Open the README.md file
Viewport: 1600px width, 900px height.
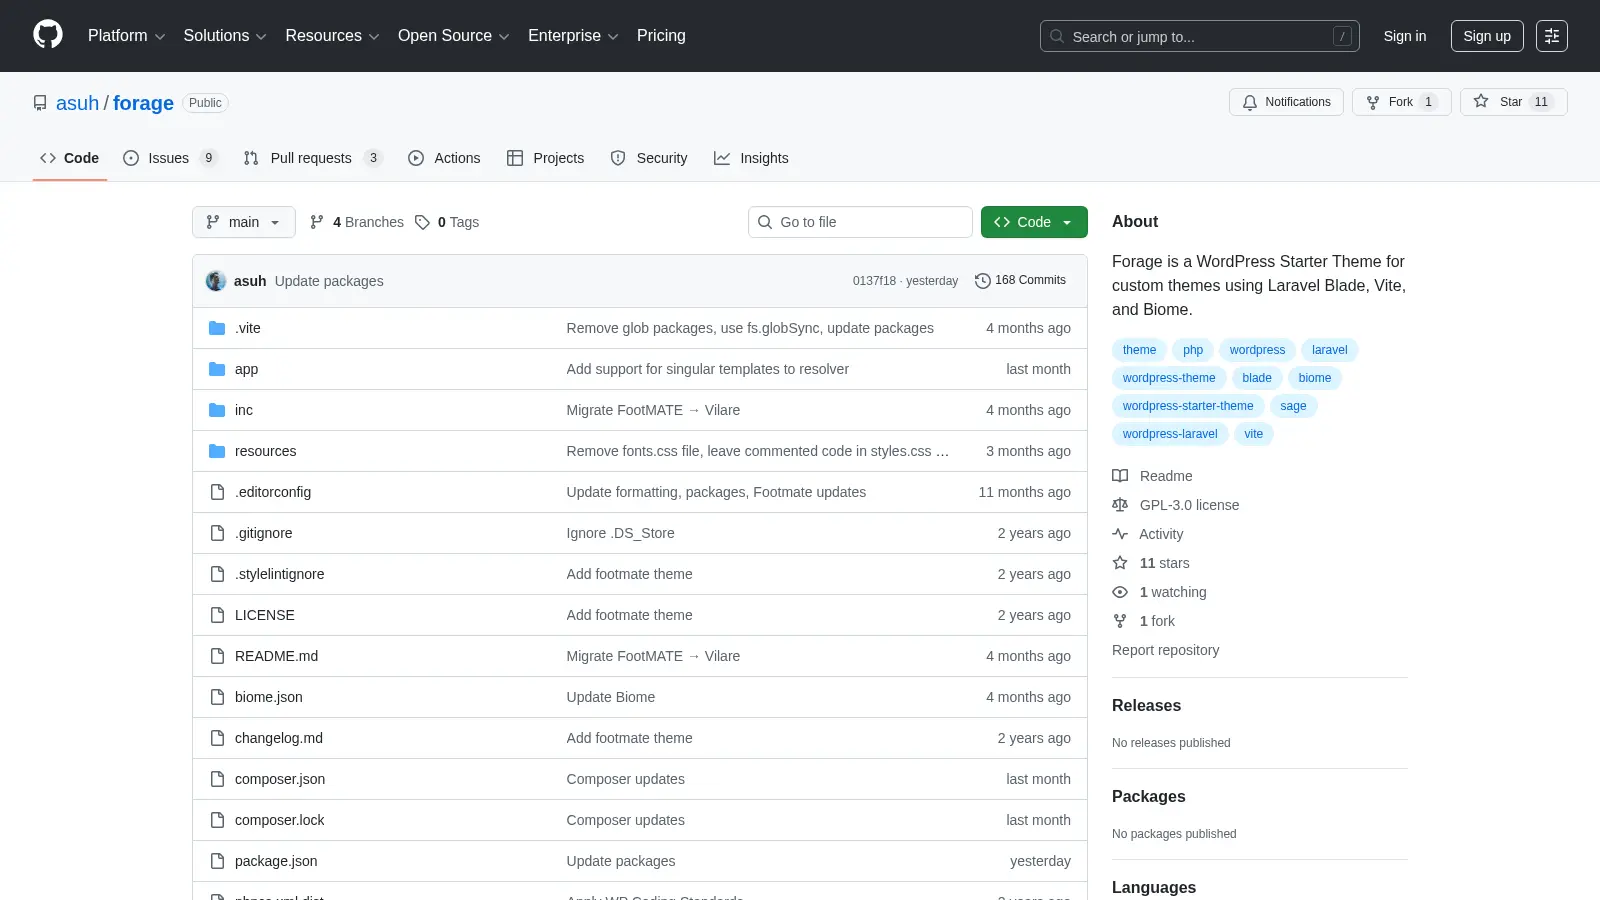pyautogui.click(x=276, y=656)
